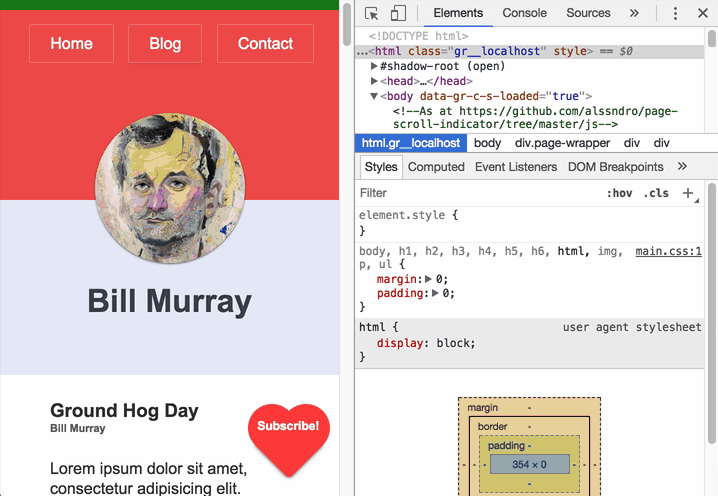Image resolution: width=718 pixels, height=496 pixels.
Task: Click the Bill Murray author byline
Action: [78, 429]
